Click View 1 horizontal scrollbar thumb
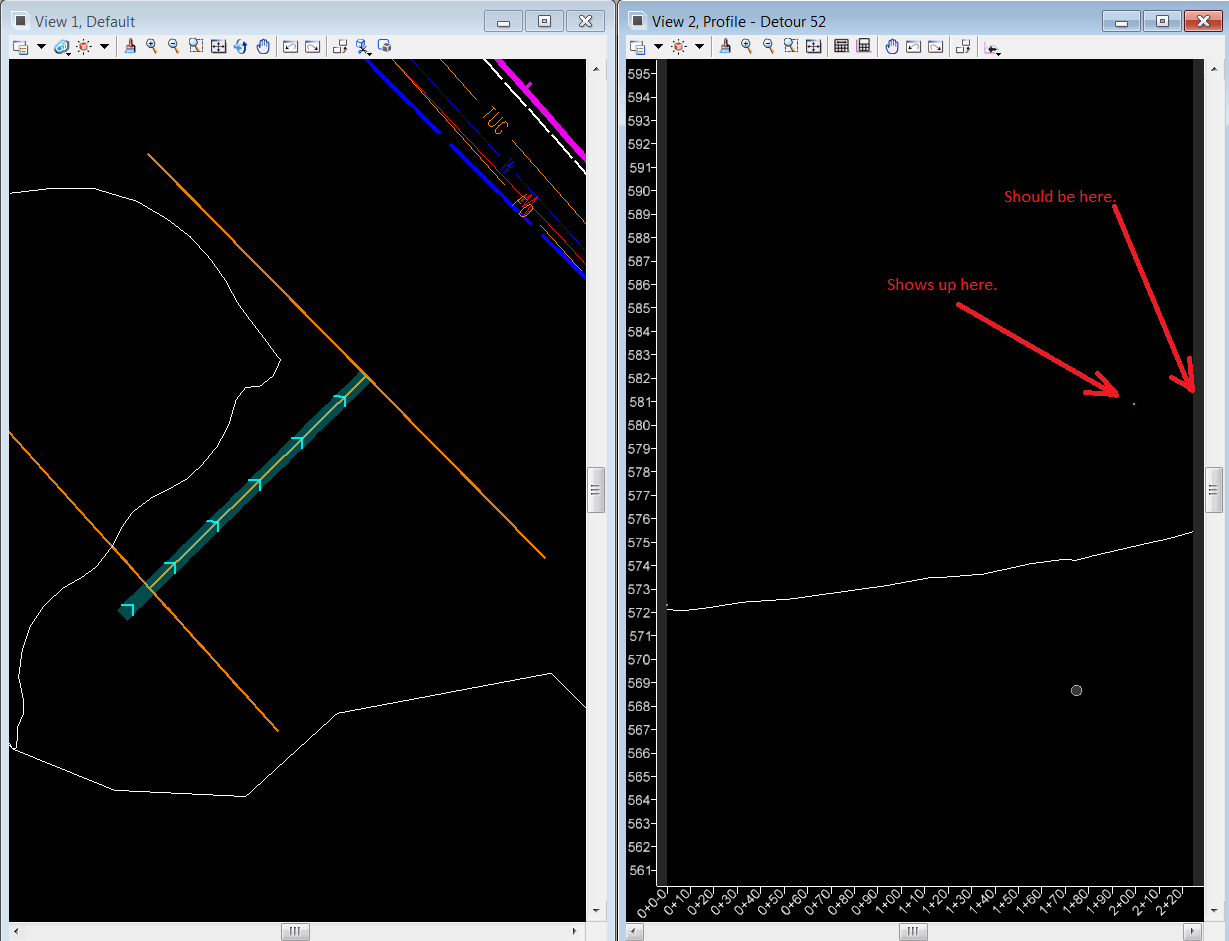The height and width of the screenshot is (941, 1229). [x=294, y=931]
